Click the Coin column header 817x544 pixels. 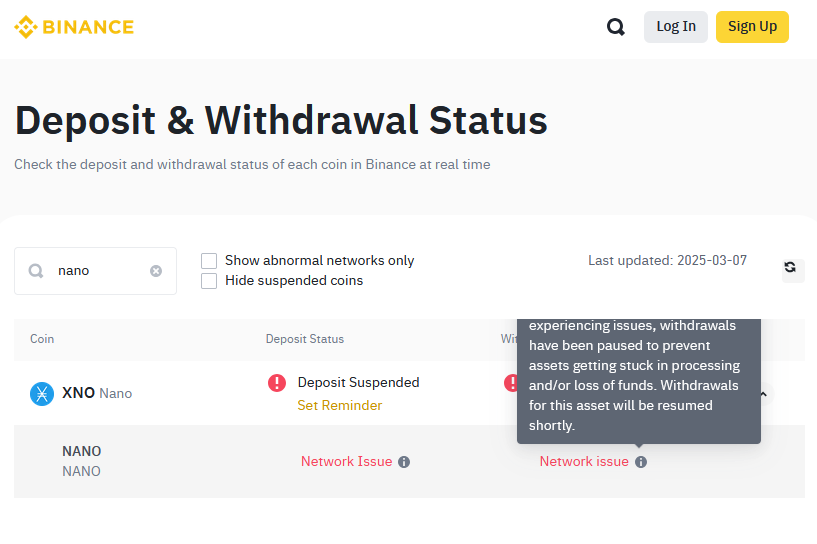tap(42, 339)
